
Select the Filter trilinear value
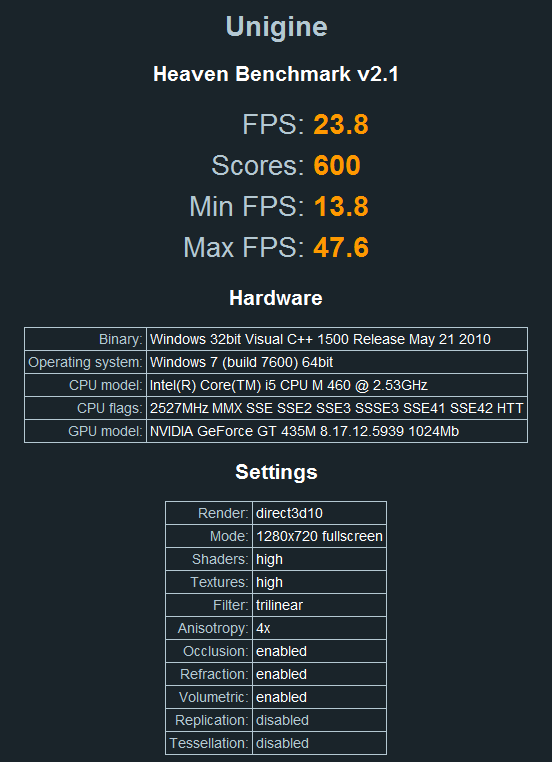(319, 605)
